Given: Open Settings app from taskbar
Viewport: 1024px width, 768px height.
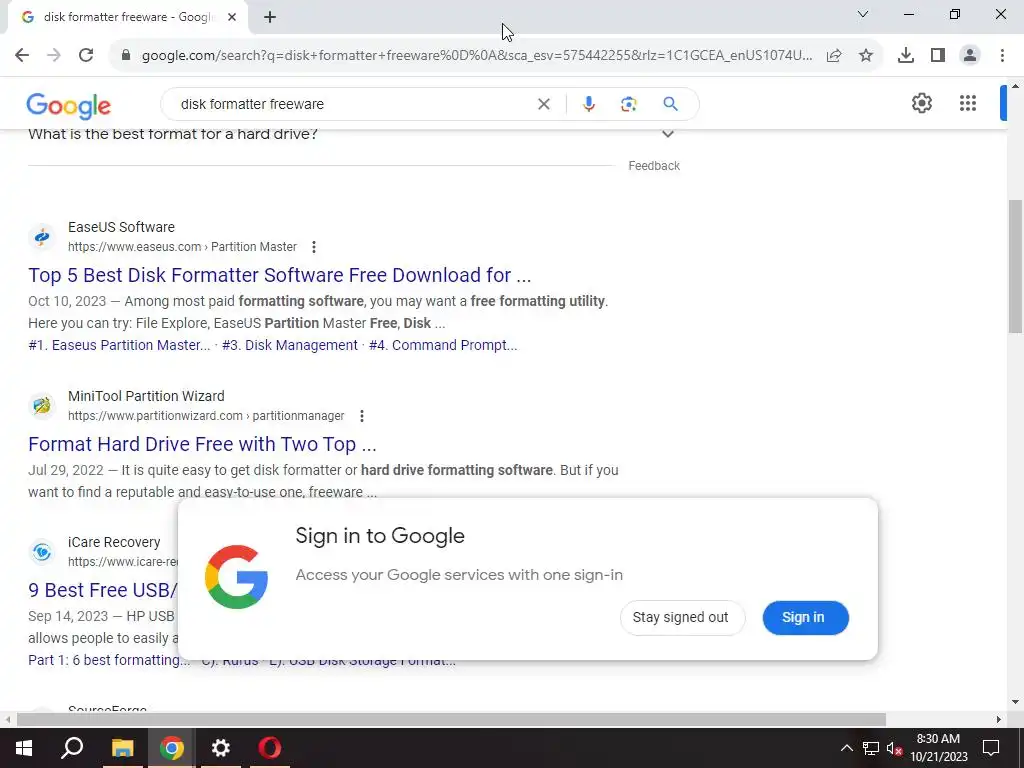Looking at the screenshot, I should [x=221, y=748].
